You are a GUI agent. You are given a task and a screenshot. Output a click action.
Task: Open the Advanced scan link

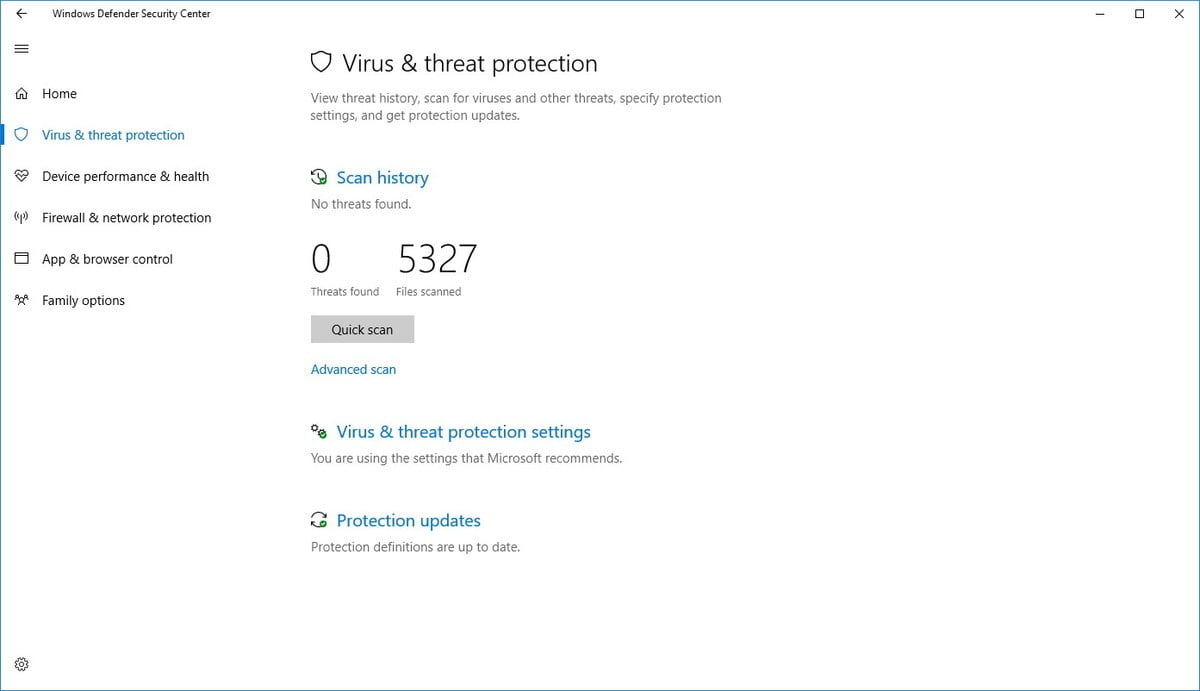[x=353, y=370]
